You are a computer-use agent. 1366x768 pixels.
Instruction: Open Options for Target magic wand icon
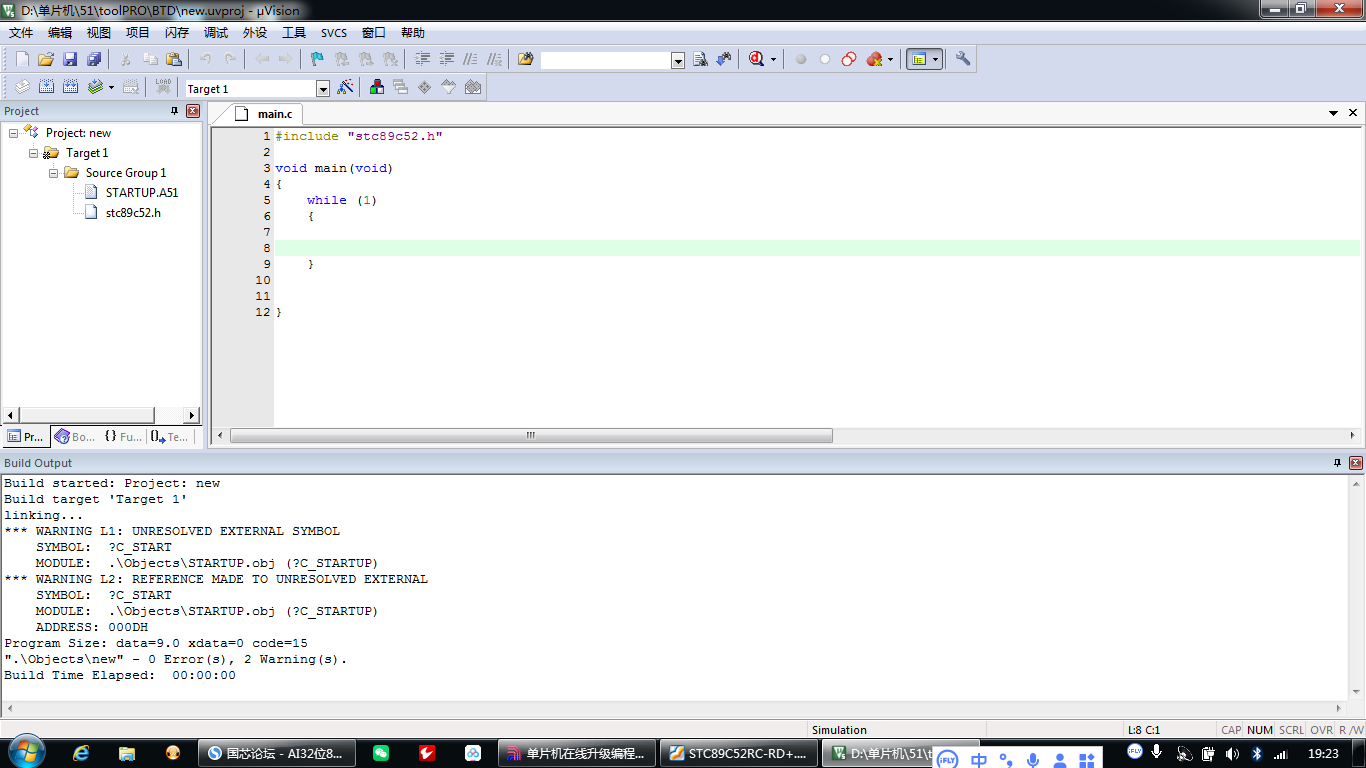(346, 88)
